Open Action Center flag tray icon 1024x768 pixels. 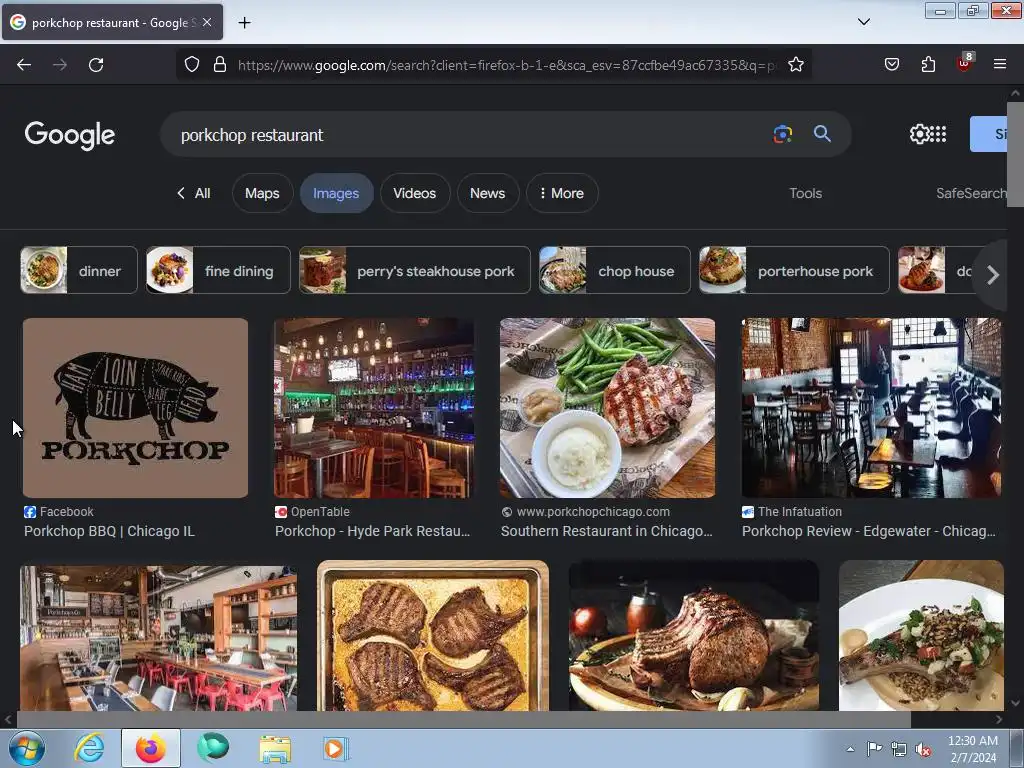coord(874,749)
